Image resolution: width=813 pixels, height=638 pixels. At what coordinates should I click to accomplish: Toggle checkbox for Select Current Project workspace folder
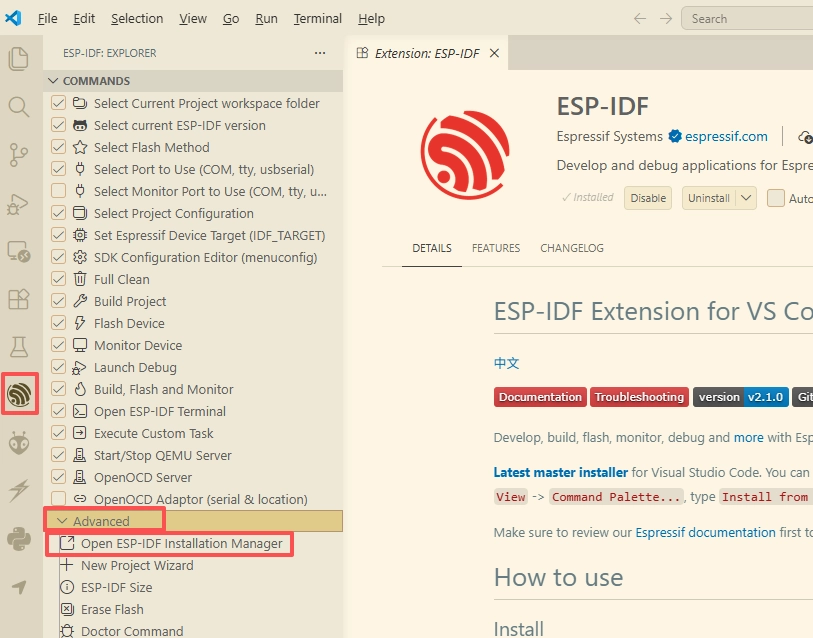(59, 103)
